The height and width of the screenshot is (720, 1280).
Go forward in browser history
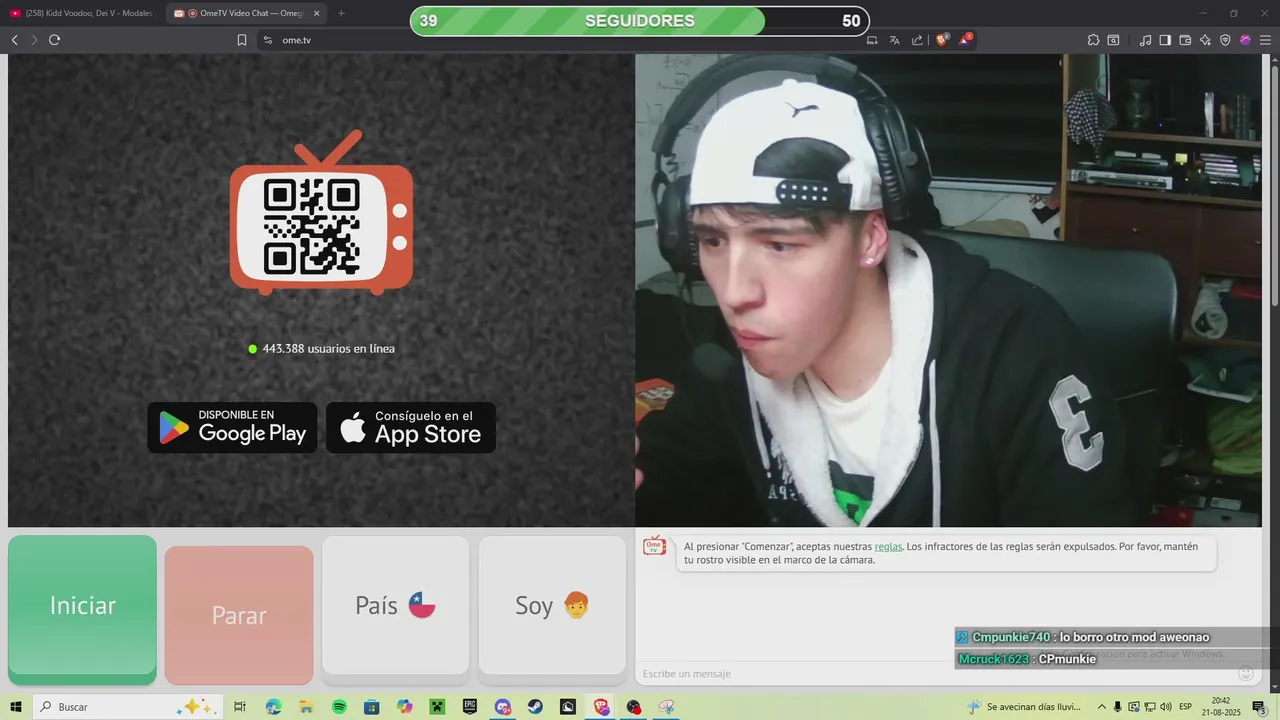click(x=34, y=40)
